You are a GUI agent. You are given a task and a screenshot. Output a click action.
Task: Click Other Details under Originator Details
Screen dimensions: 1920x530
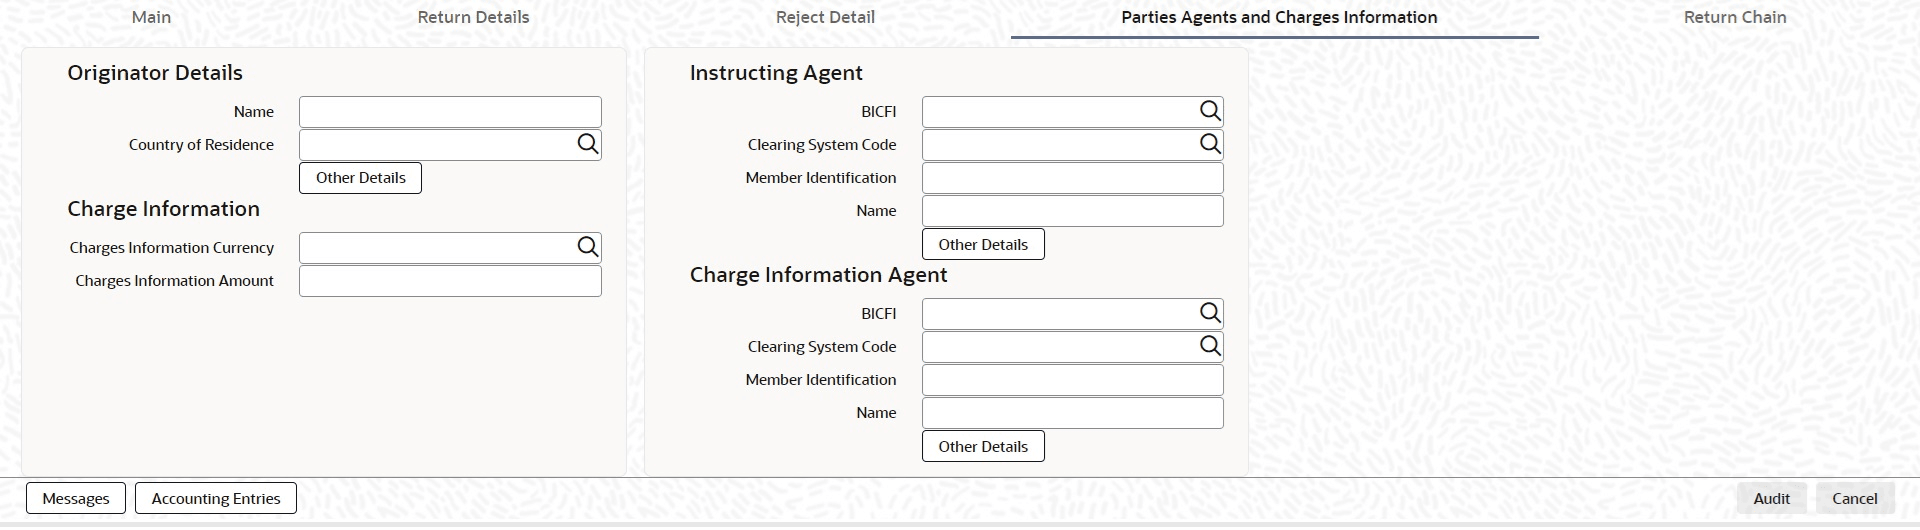click(360, 178)
